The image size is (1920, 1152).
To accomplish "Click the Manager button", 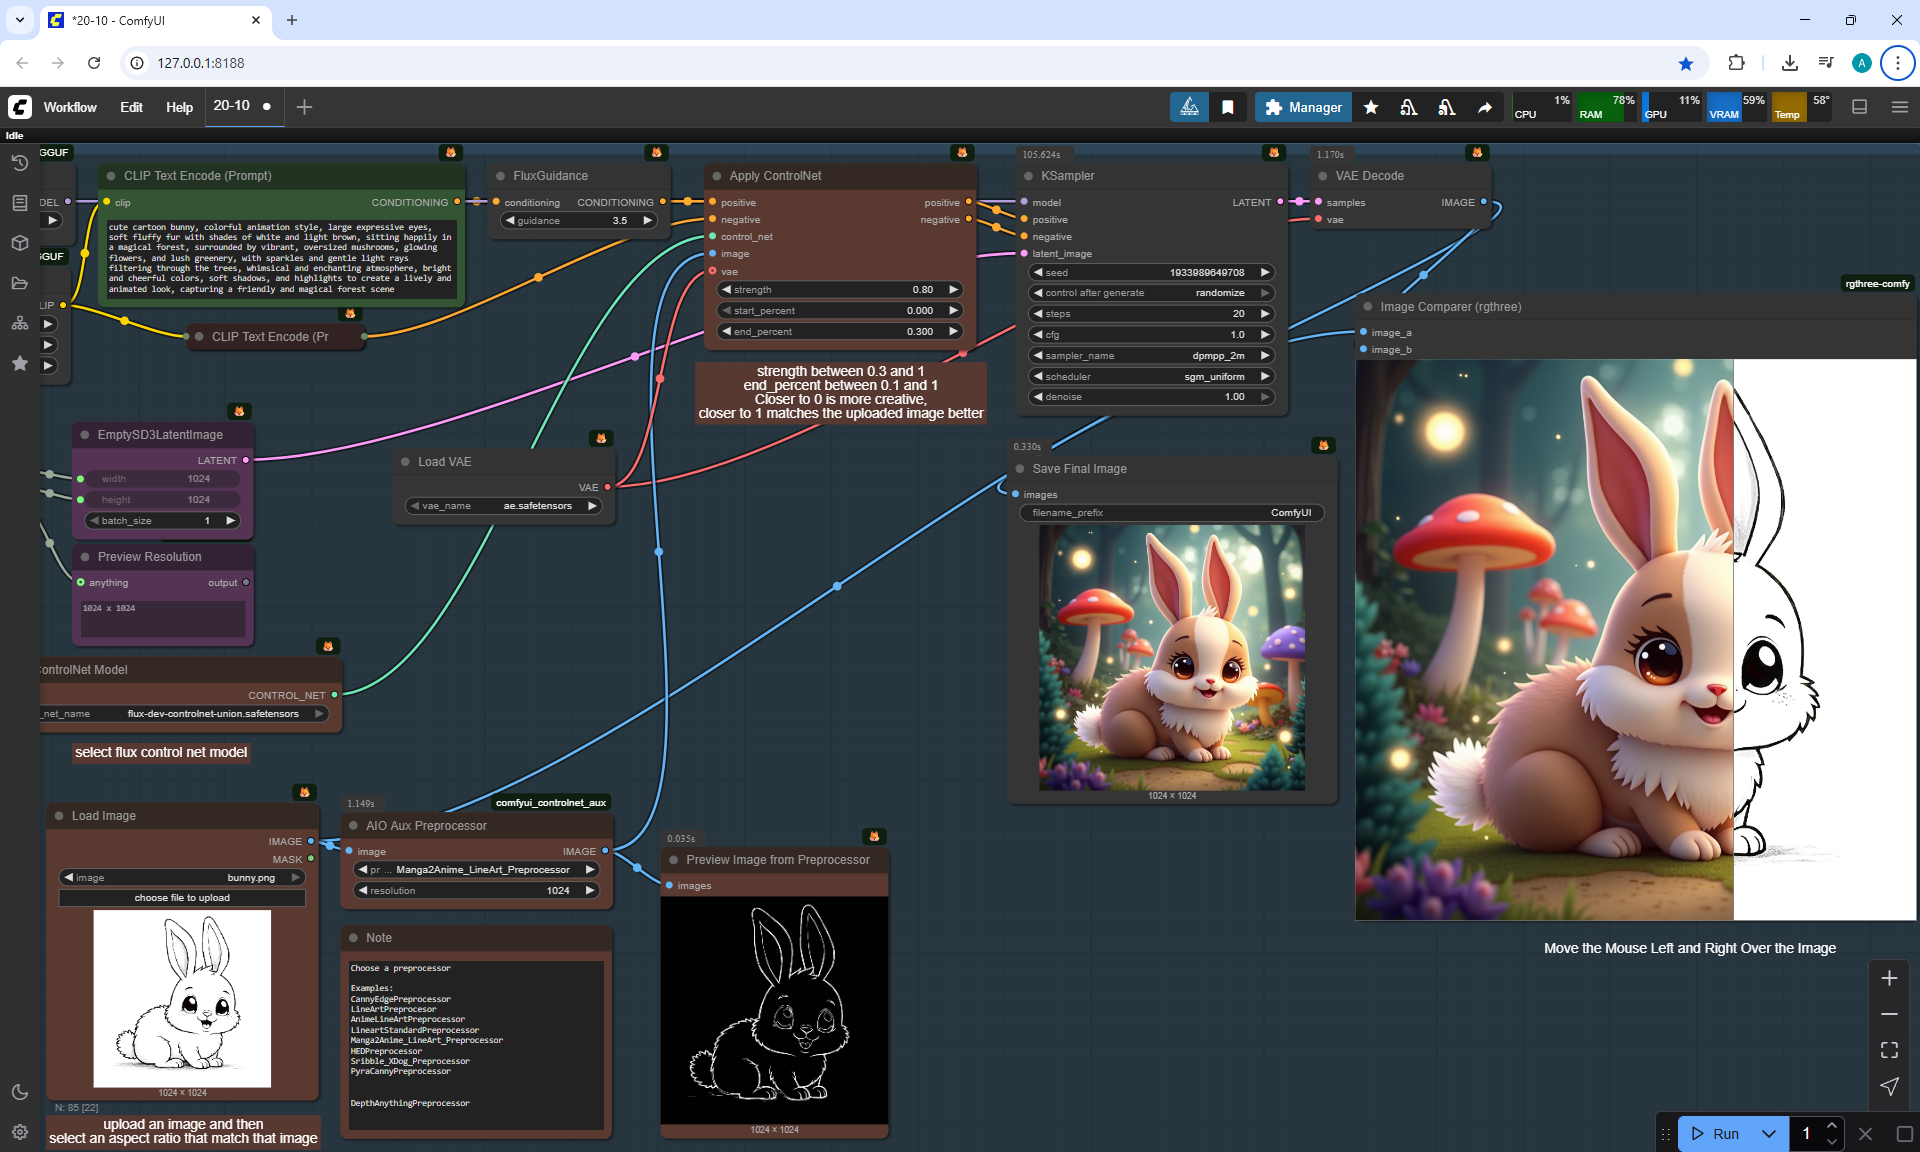I will click(1303, 107).
